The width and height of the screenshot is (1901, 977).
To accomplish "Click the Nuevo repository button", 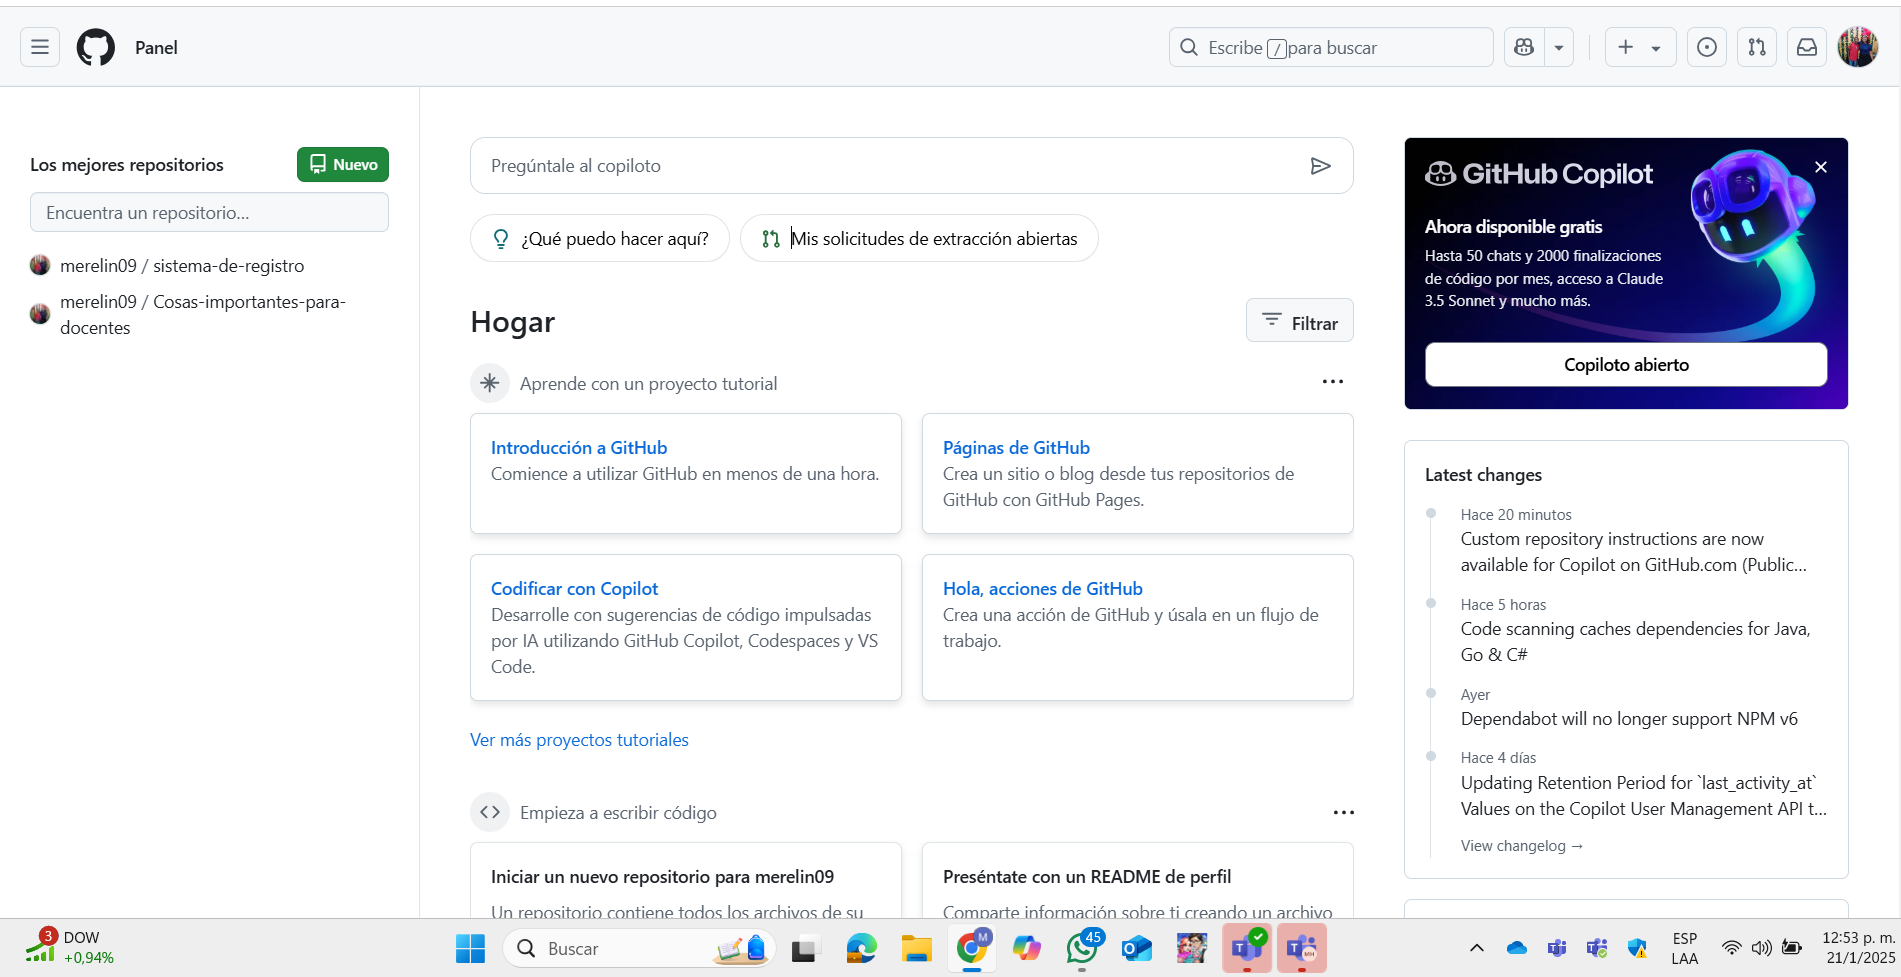I will pos(343,164).
